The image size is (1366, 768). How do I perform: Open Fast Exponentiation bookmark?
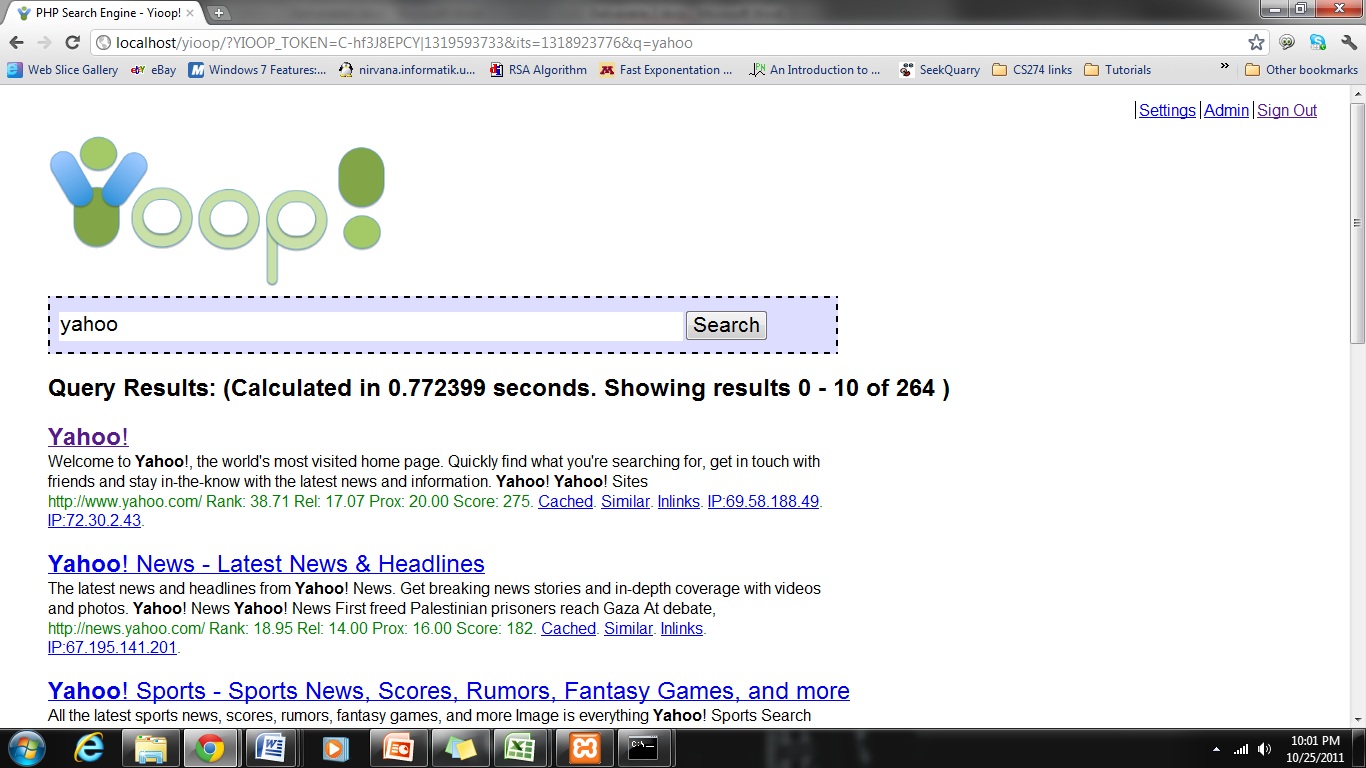[x=666, y=70]
